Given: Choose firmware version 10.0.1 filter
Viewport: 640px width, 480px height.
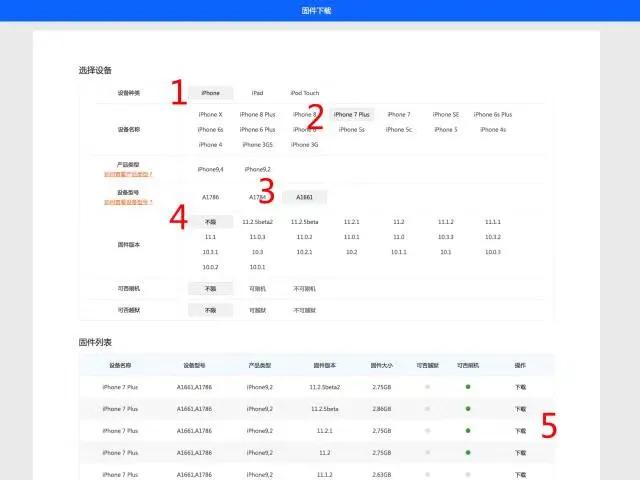Looking at the screenshot, I should tap(257, 267).
